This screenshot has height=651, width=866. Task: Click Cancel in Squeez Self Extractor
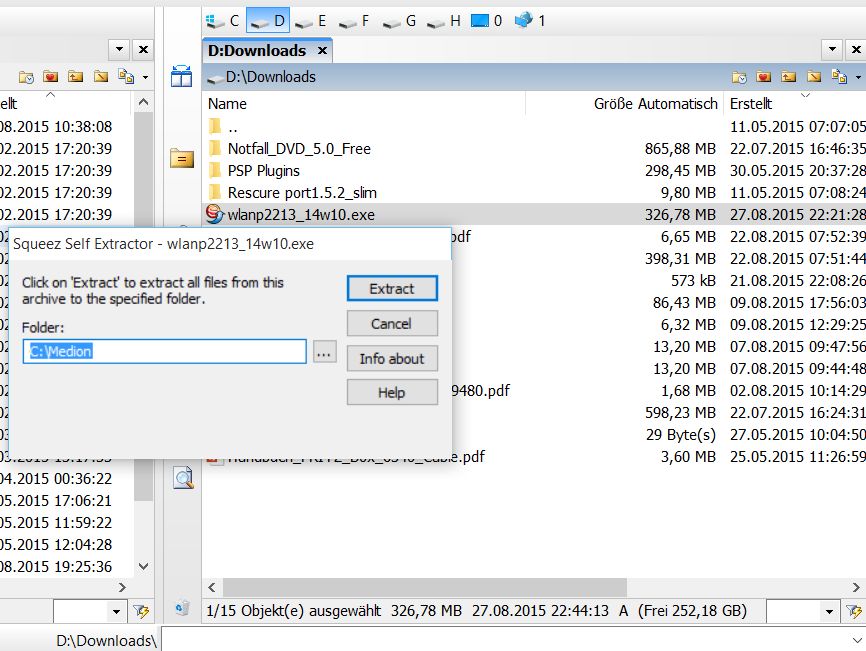[391, 323]
